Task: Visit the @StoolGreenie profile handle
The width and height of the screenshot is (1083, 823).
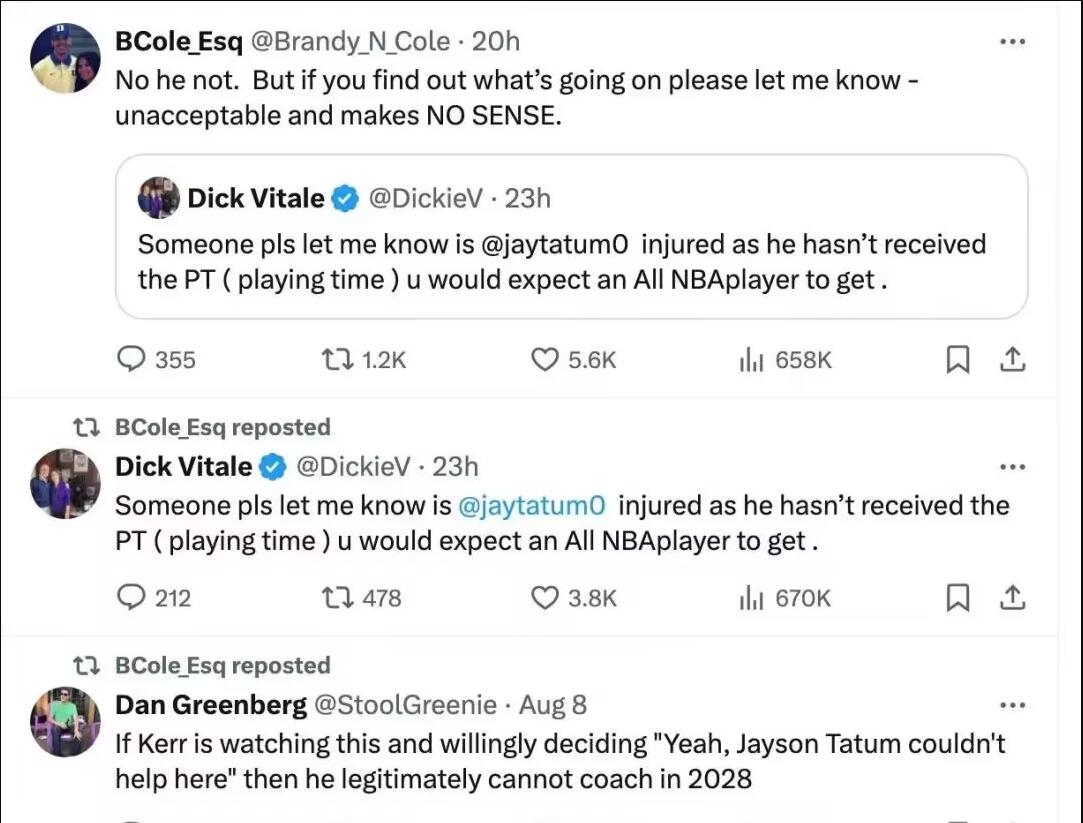Action: click(405, 705)
